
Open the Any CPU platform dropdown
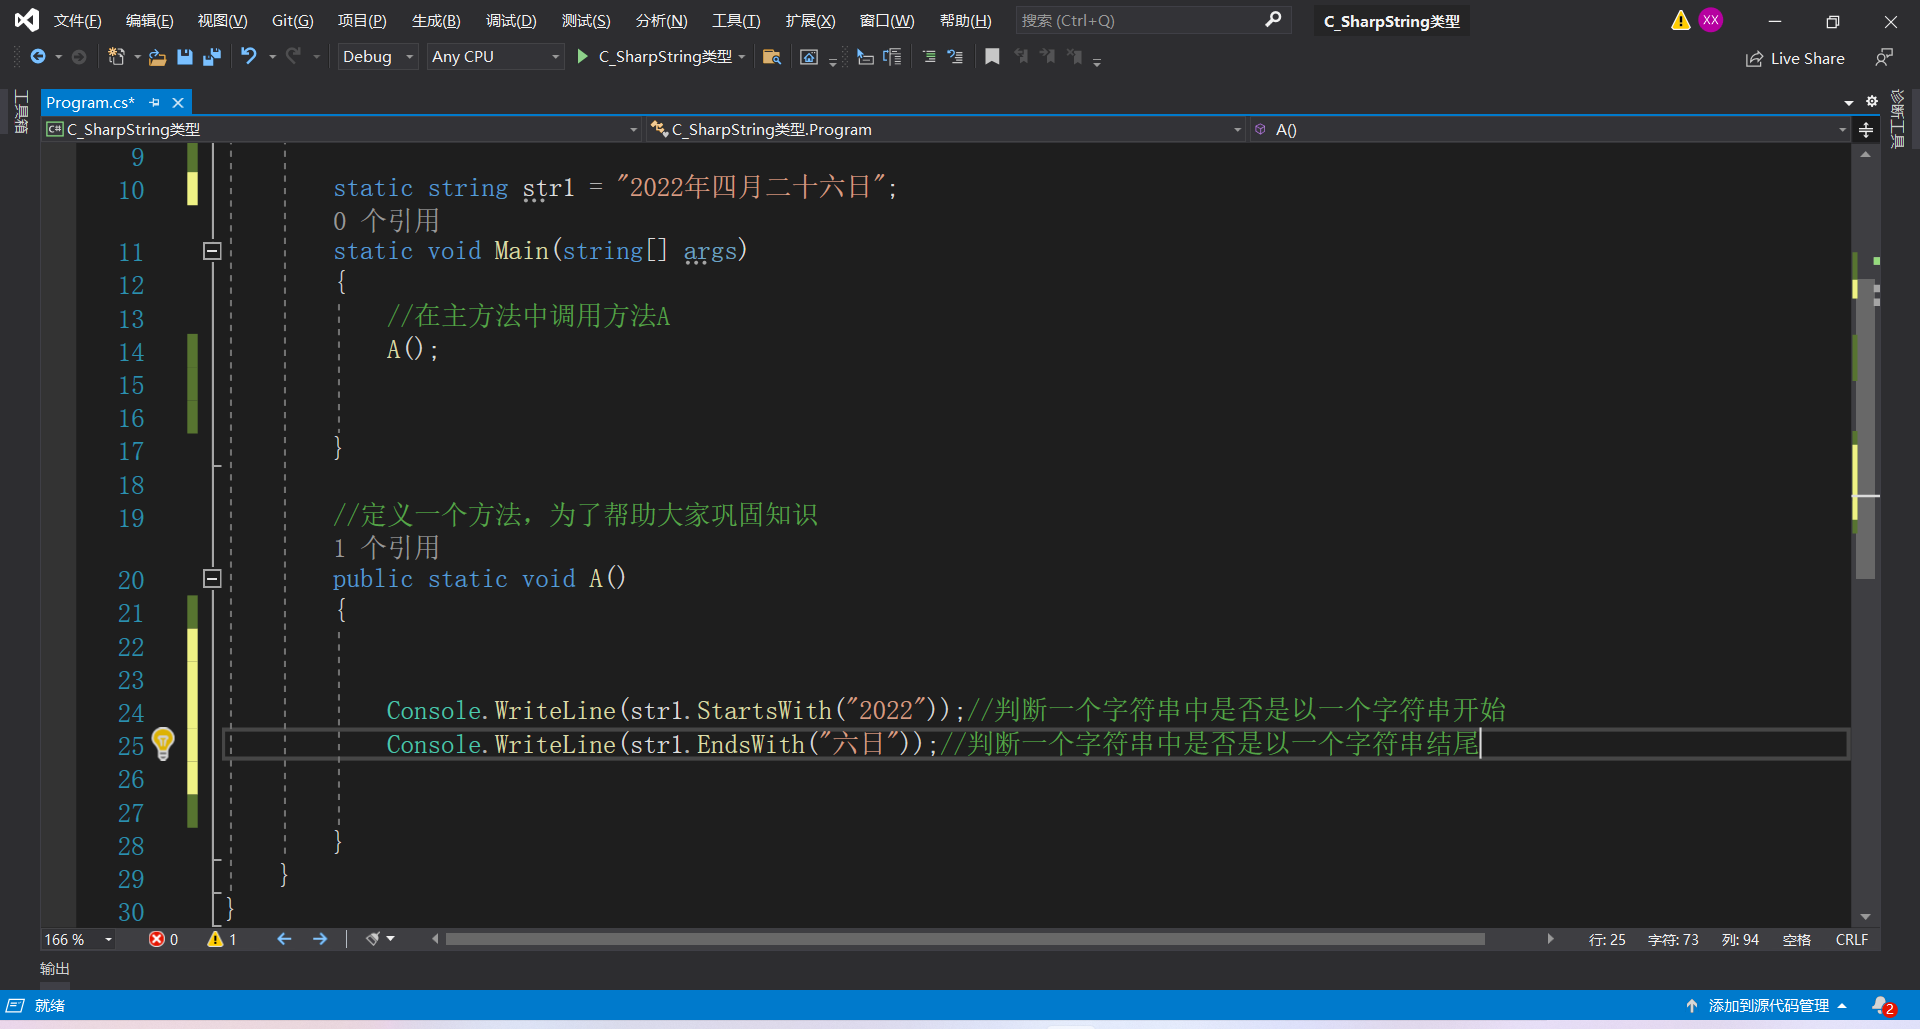point(495,57)
